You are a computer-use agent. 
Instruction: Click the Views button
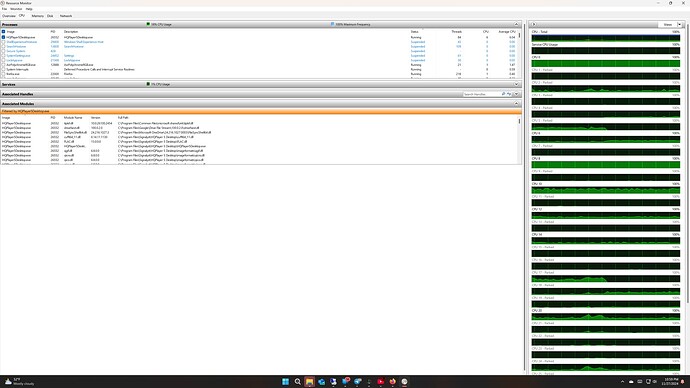[668, 25]
